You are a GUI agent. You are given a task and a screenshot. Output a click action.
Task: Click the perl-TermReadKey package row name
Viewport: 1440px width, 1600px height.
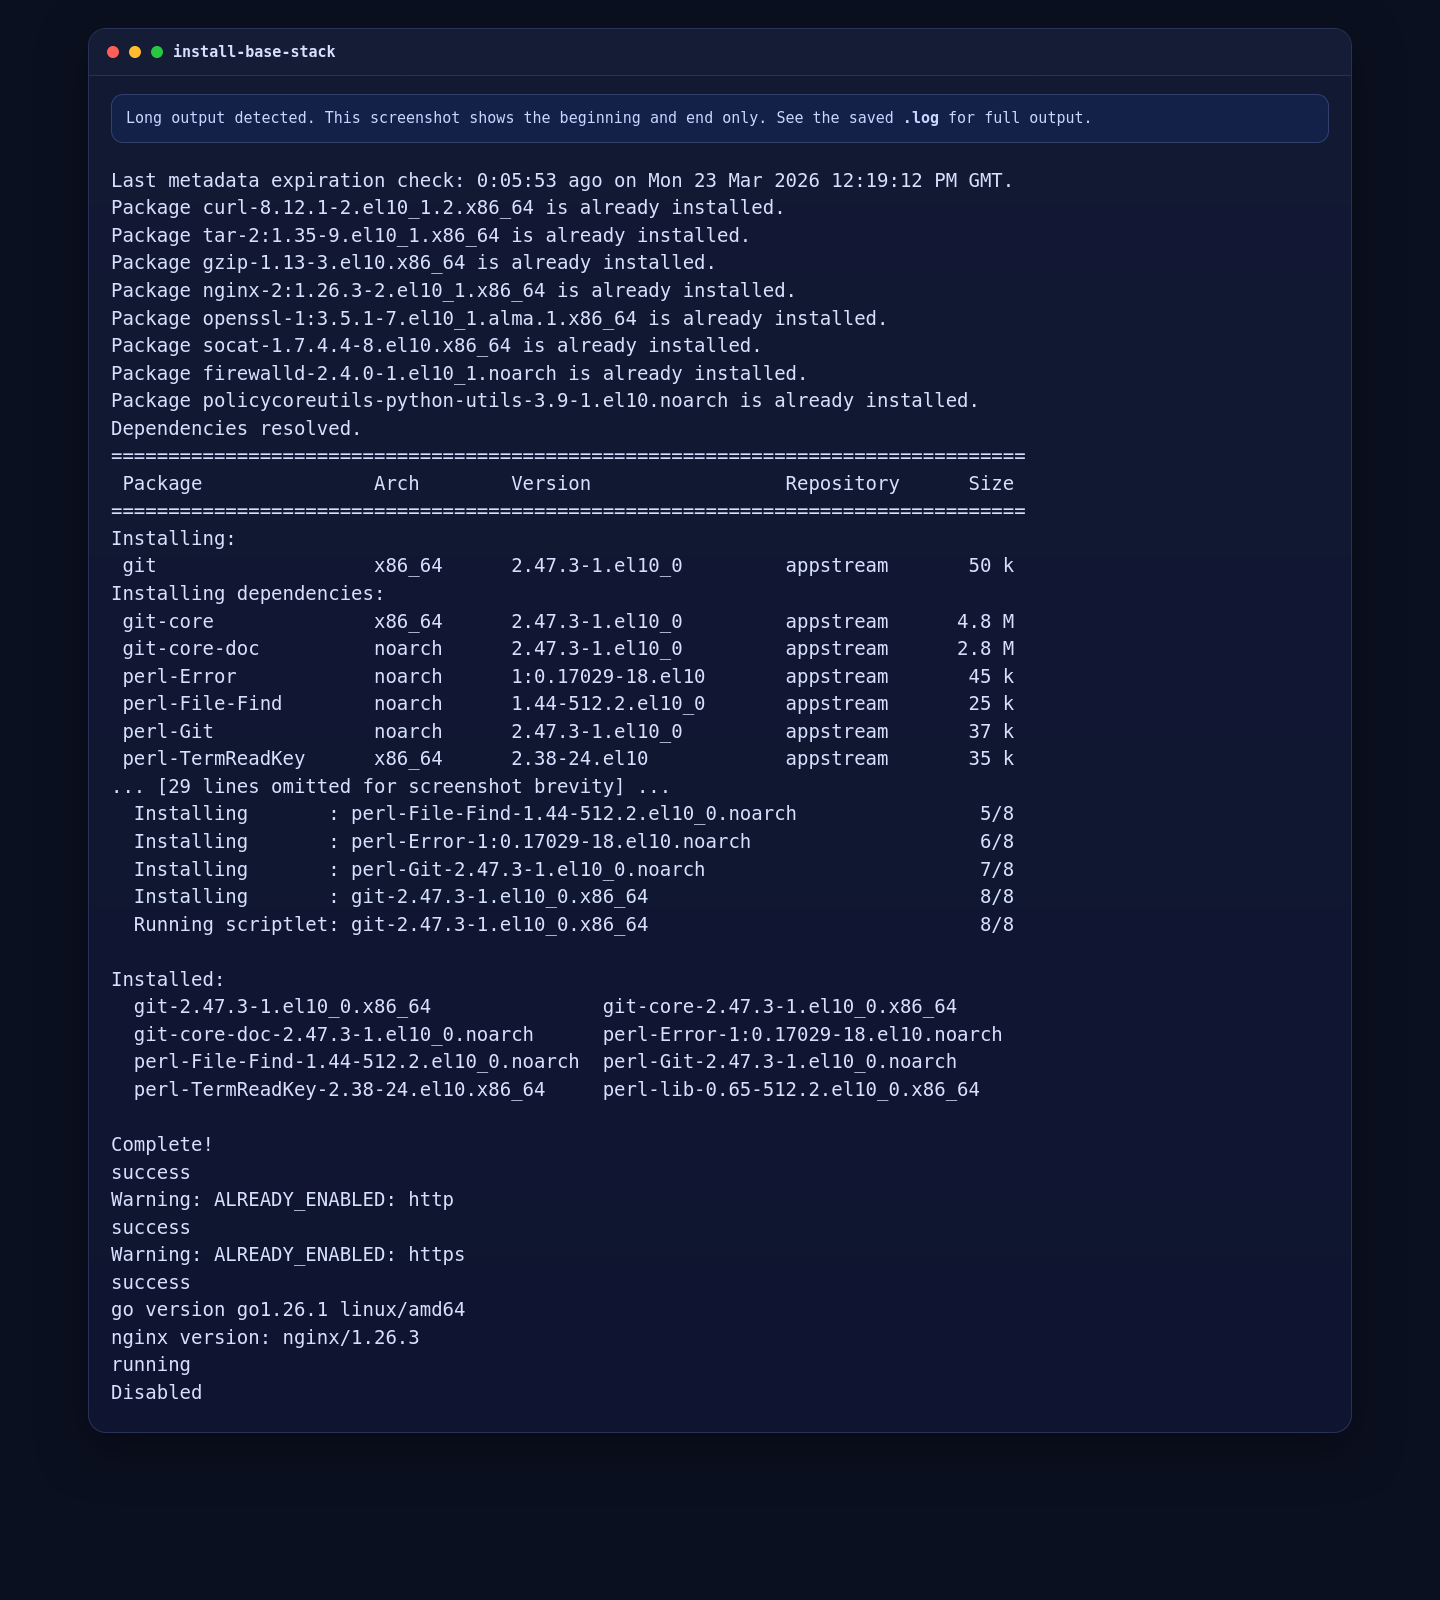[214, 759]
